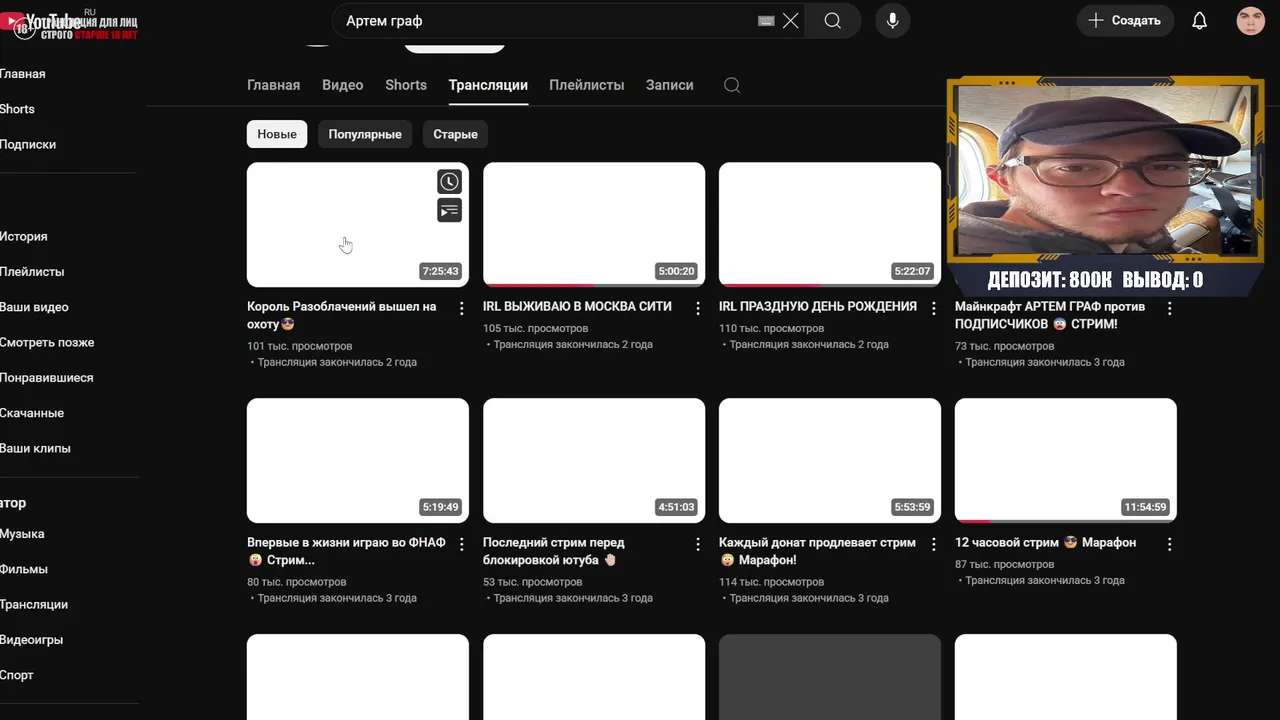Viewport: 1280px width, 720px height.
Task: Open thumbnail of 7:25:43 stream
Action: [358, 225]
